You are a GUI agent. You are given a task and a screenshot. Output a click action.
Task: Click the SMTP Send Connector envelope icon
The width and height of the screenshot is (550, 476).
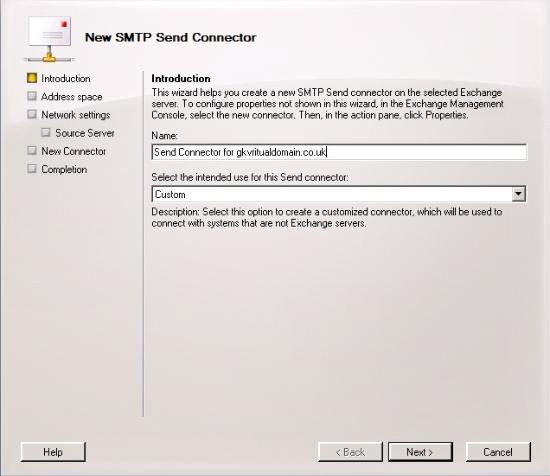click(49, 39)
